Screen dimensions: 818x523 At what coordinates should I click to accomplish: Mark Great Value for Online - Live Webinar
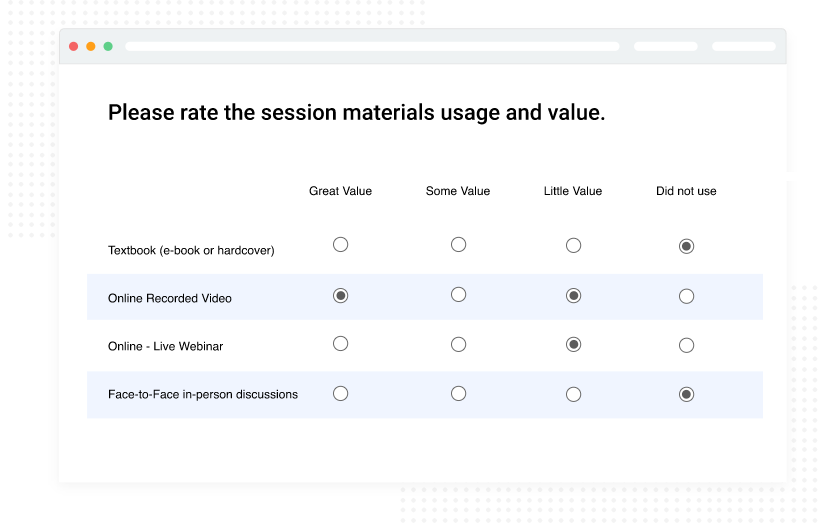click(x=340, y=344)
